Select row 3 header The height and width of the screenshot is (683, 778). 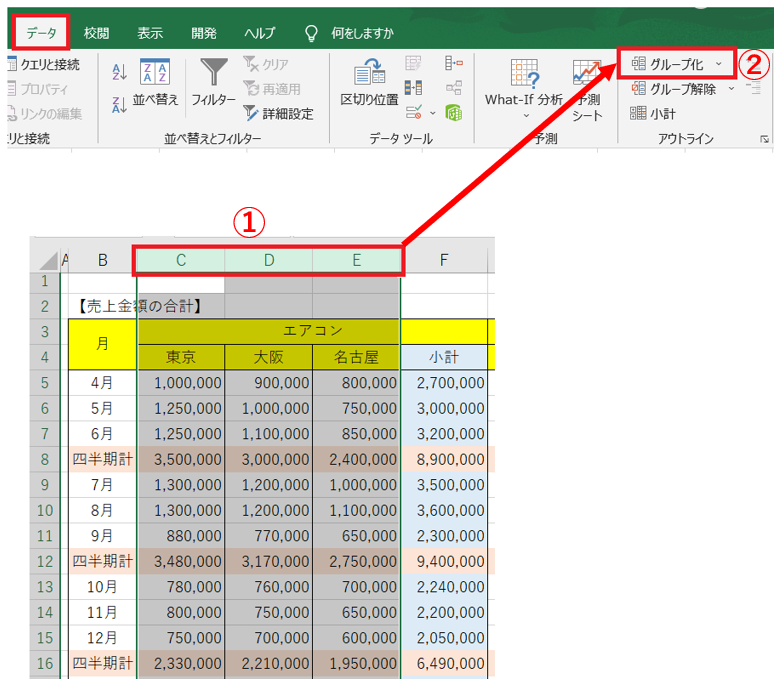[x=45, y=332]
